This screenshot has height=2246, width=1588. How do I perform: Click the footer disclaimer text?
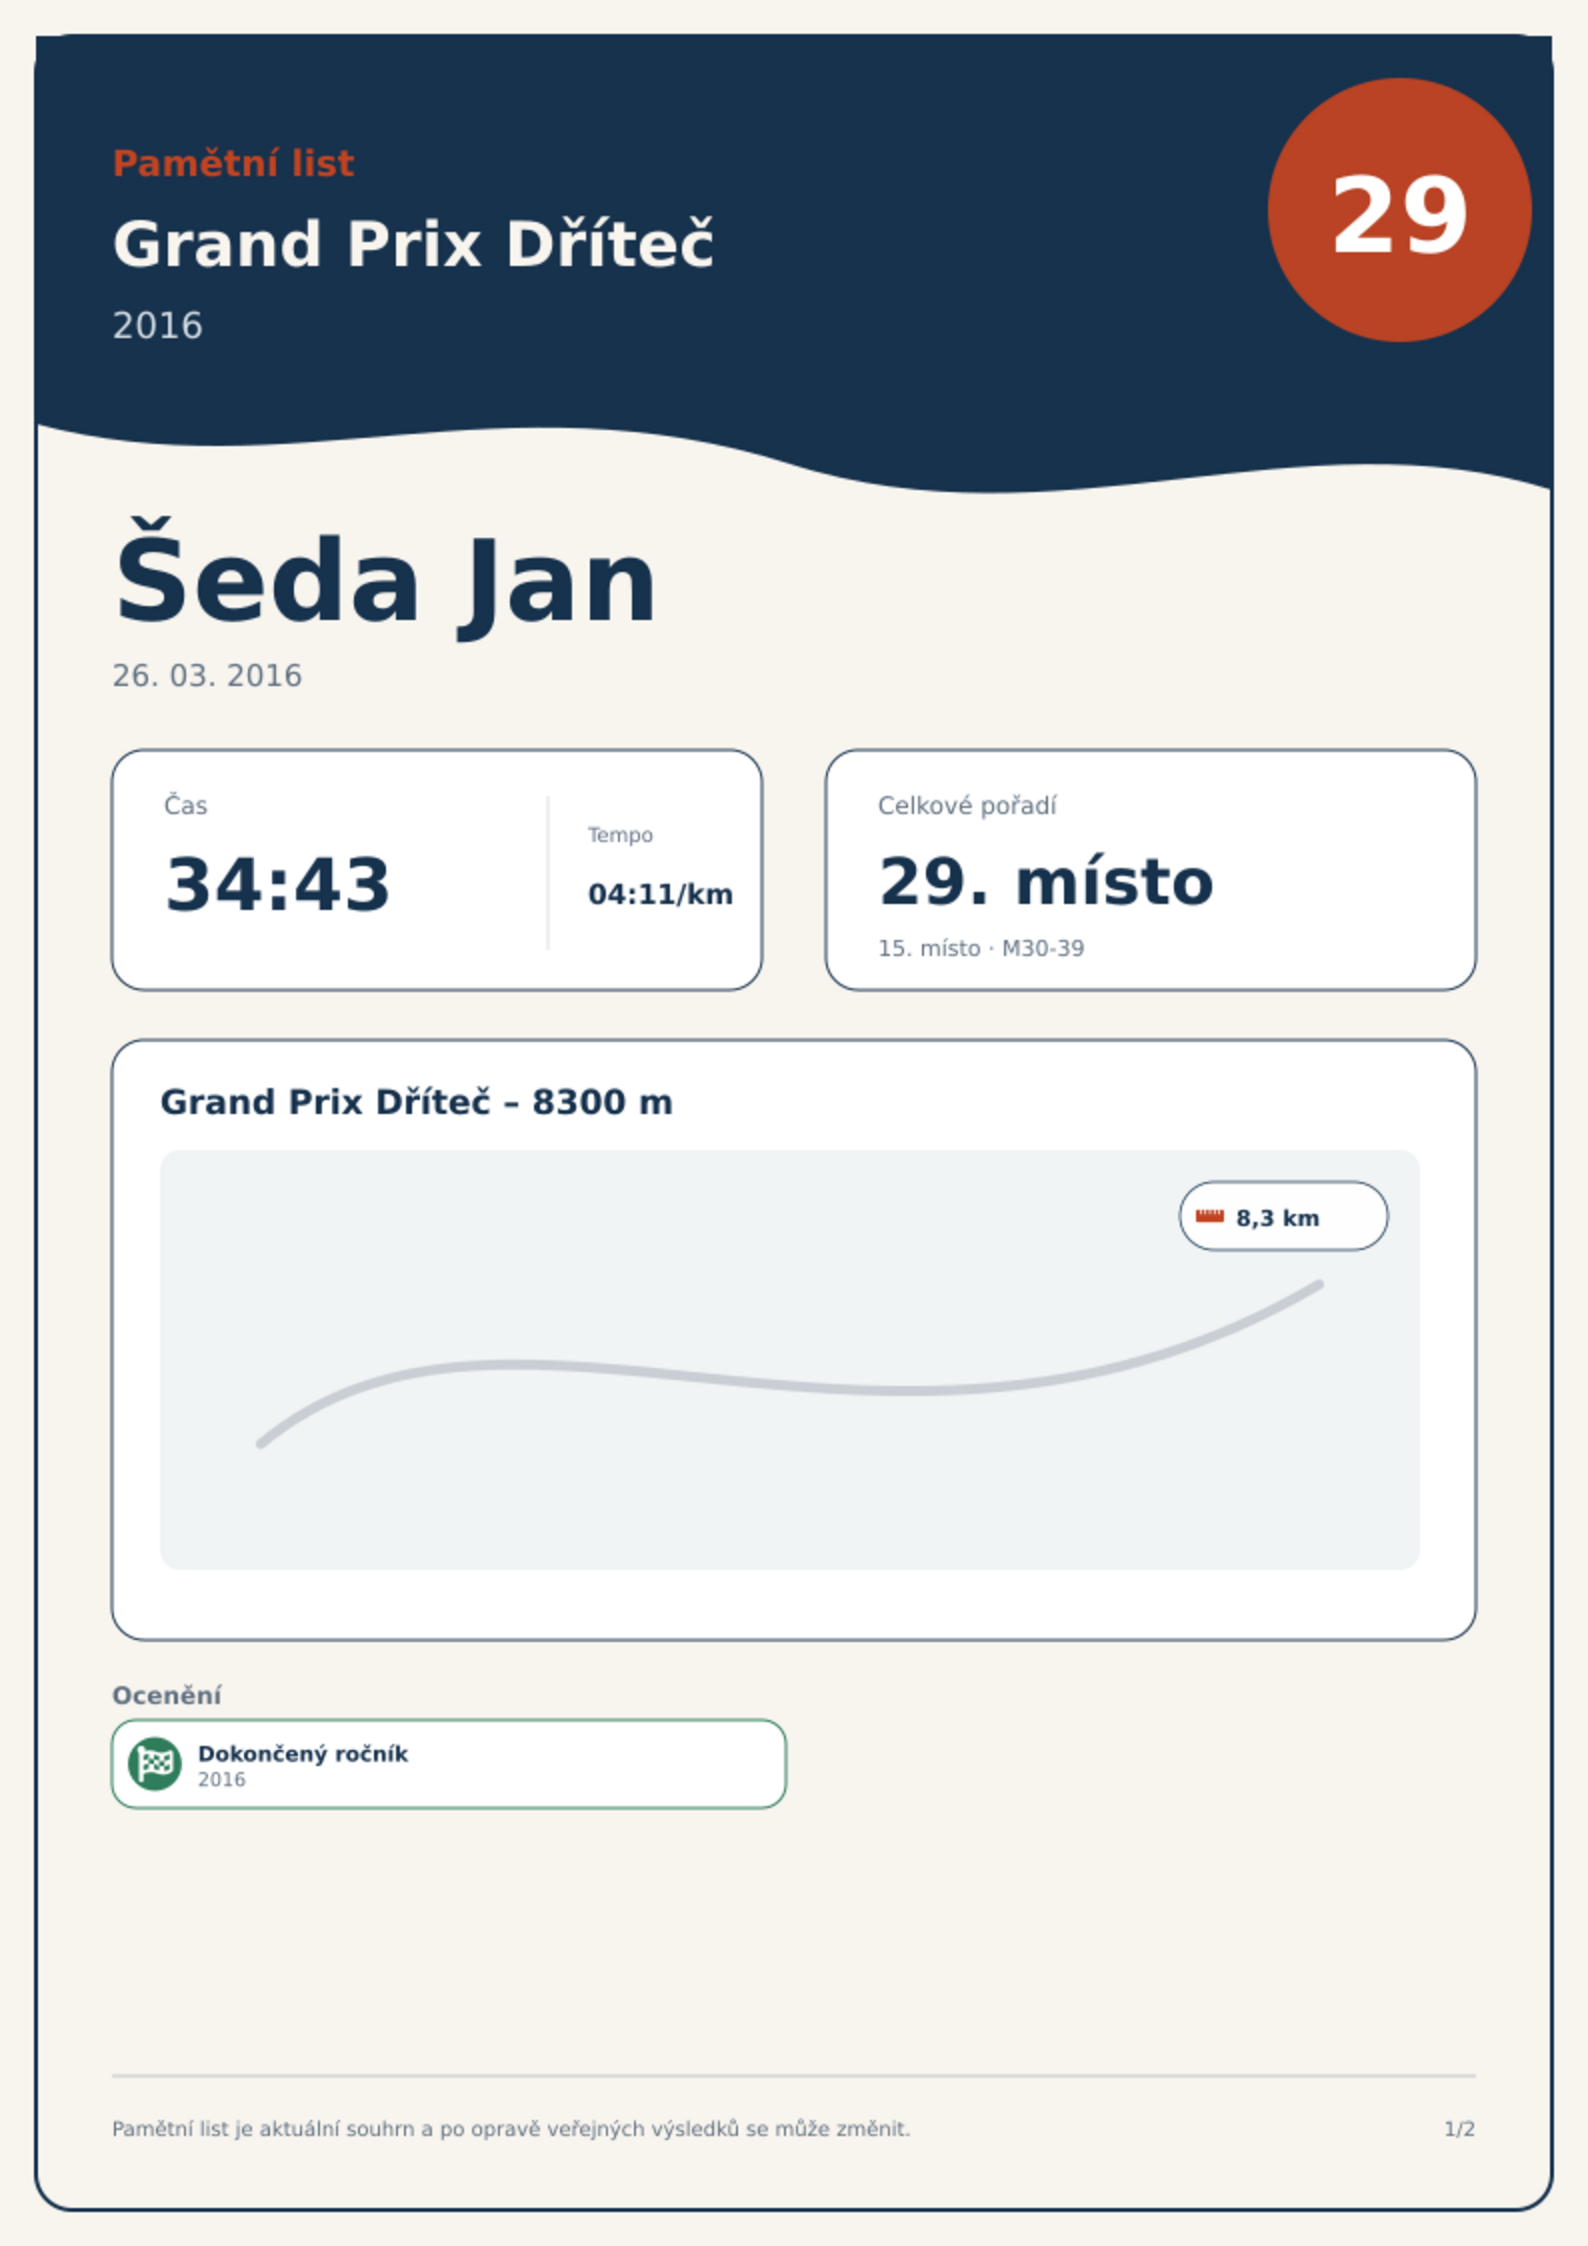[x=511, y=2129]
